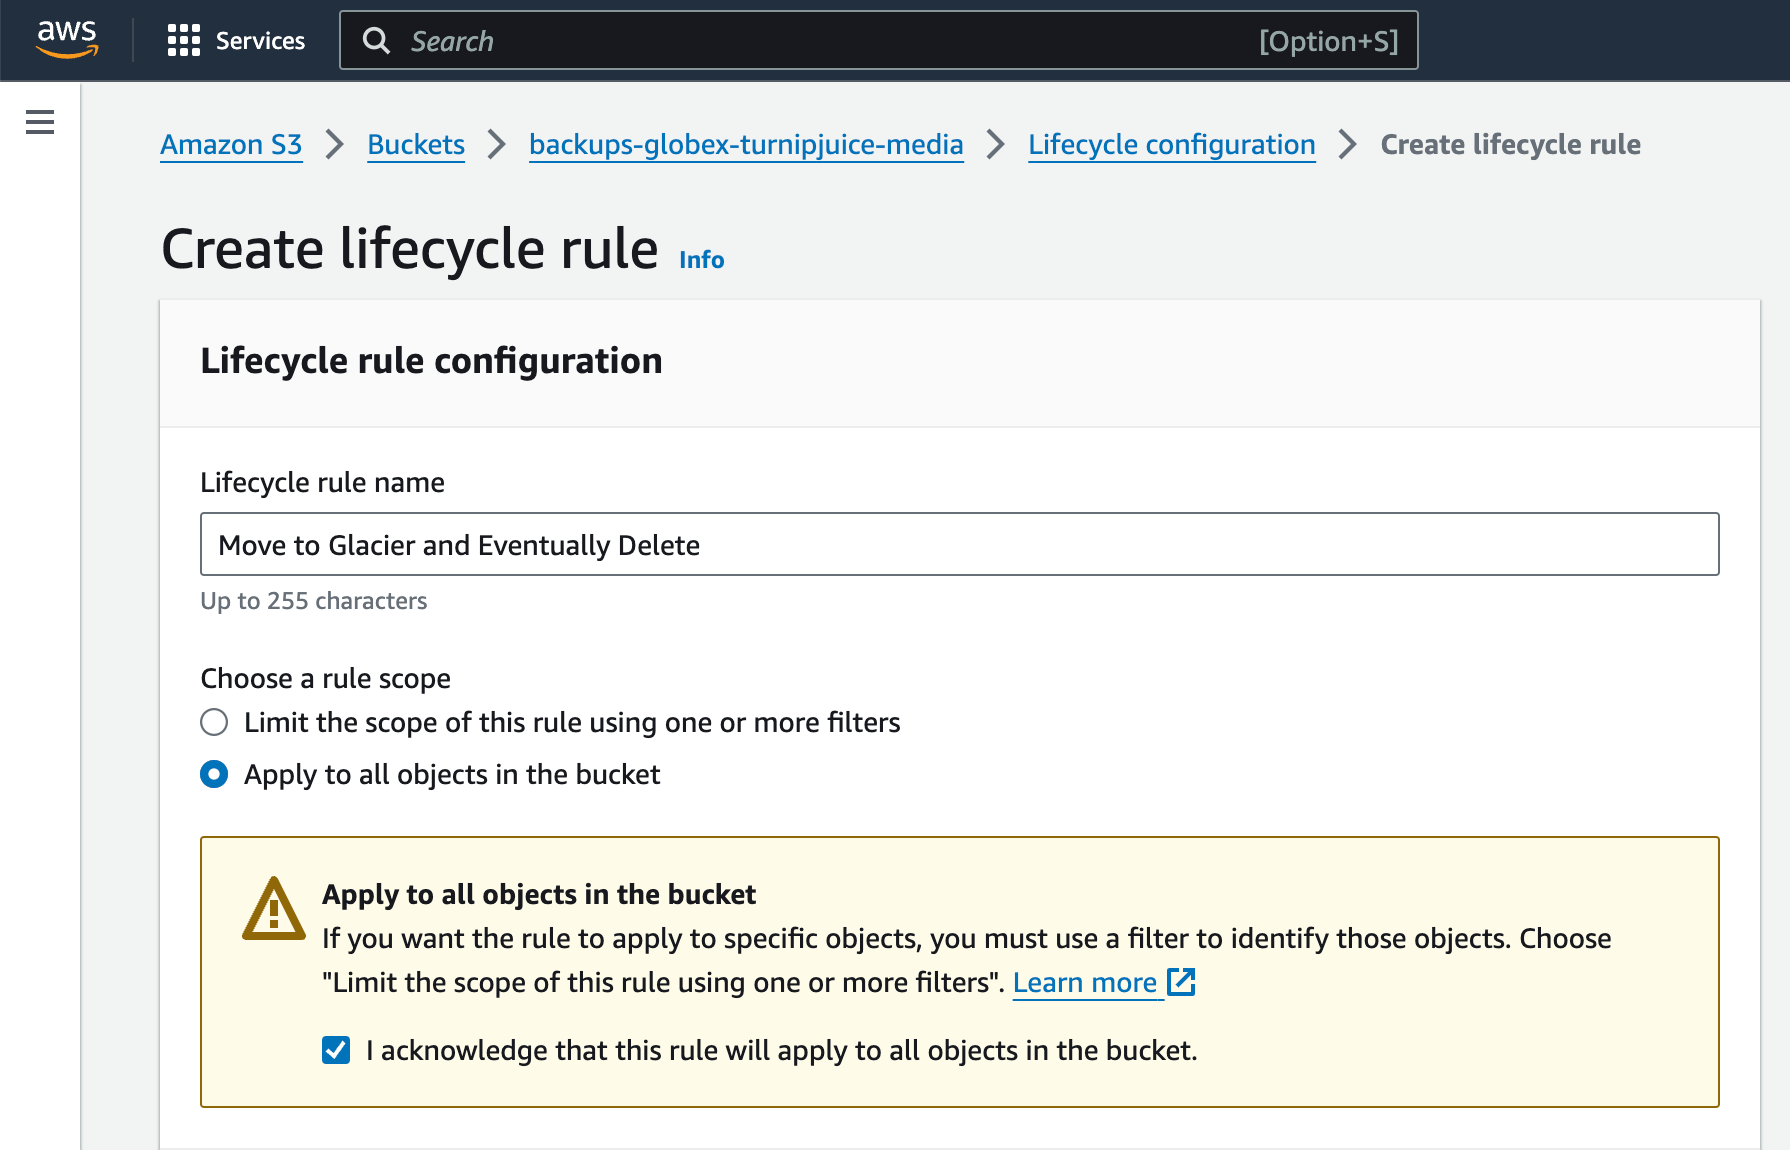Navigate to Lifecycle configuration breadcrumb

coord(1171,144)
